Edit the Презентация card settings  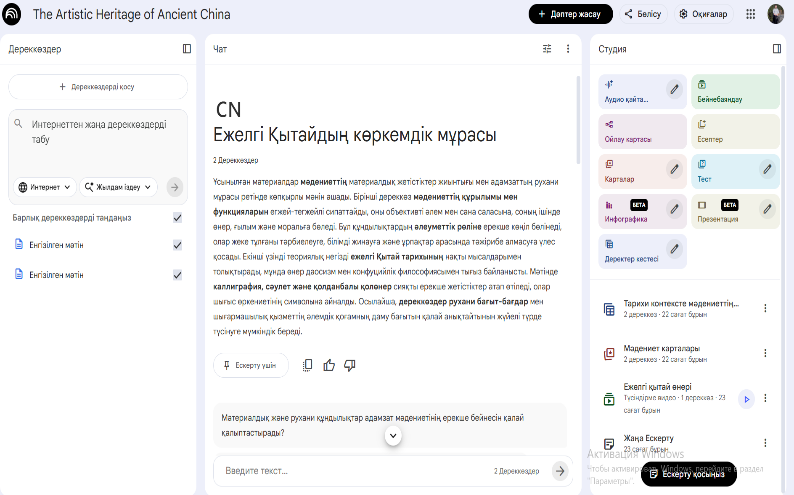767,209
